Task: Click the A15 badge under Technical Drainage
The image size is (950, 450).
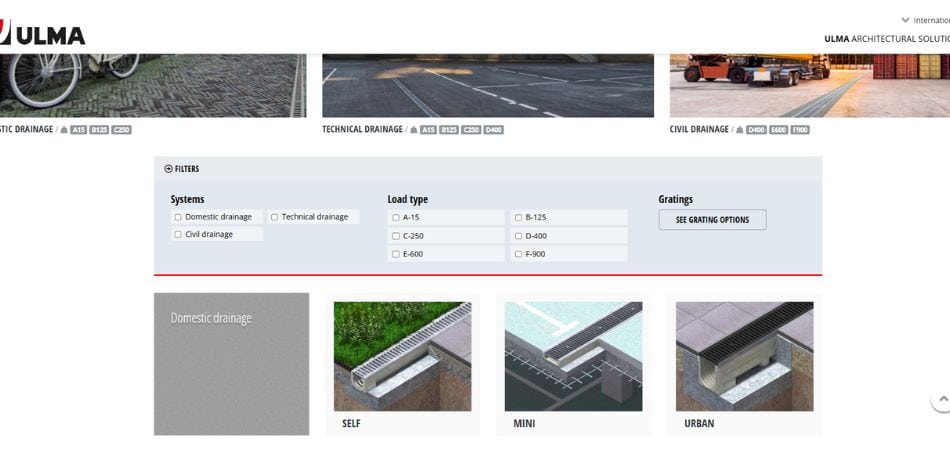Action: 428,130
